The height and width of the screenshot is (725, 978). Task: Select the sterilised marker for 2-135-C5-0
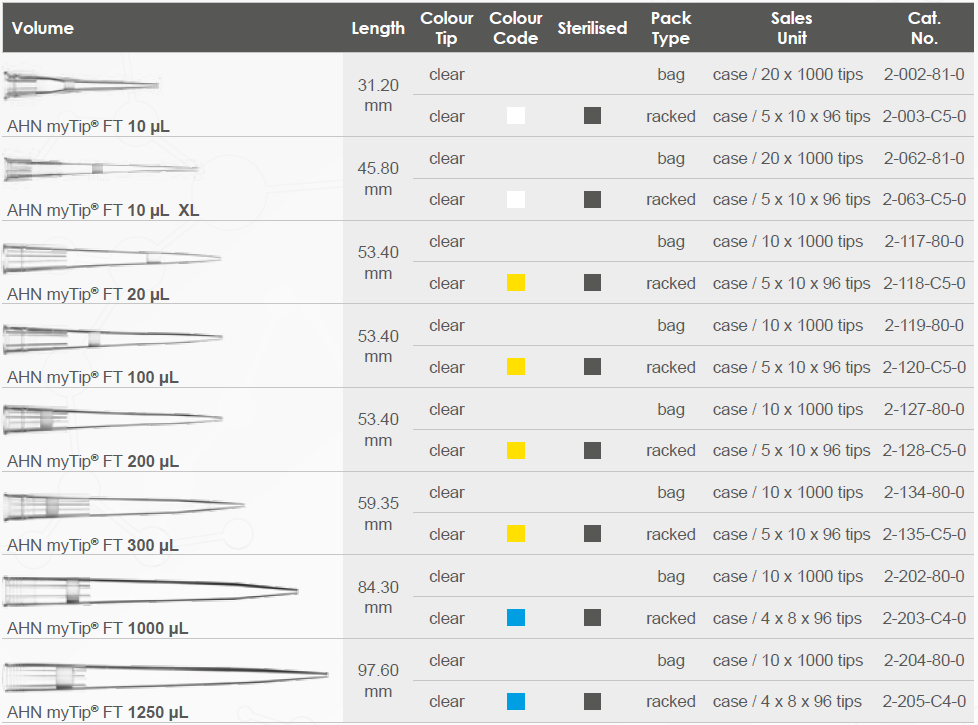click(593, 534)
